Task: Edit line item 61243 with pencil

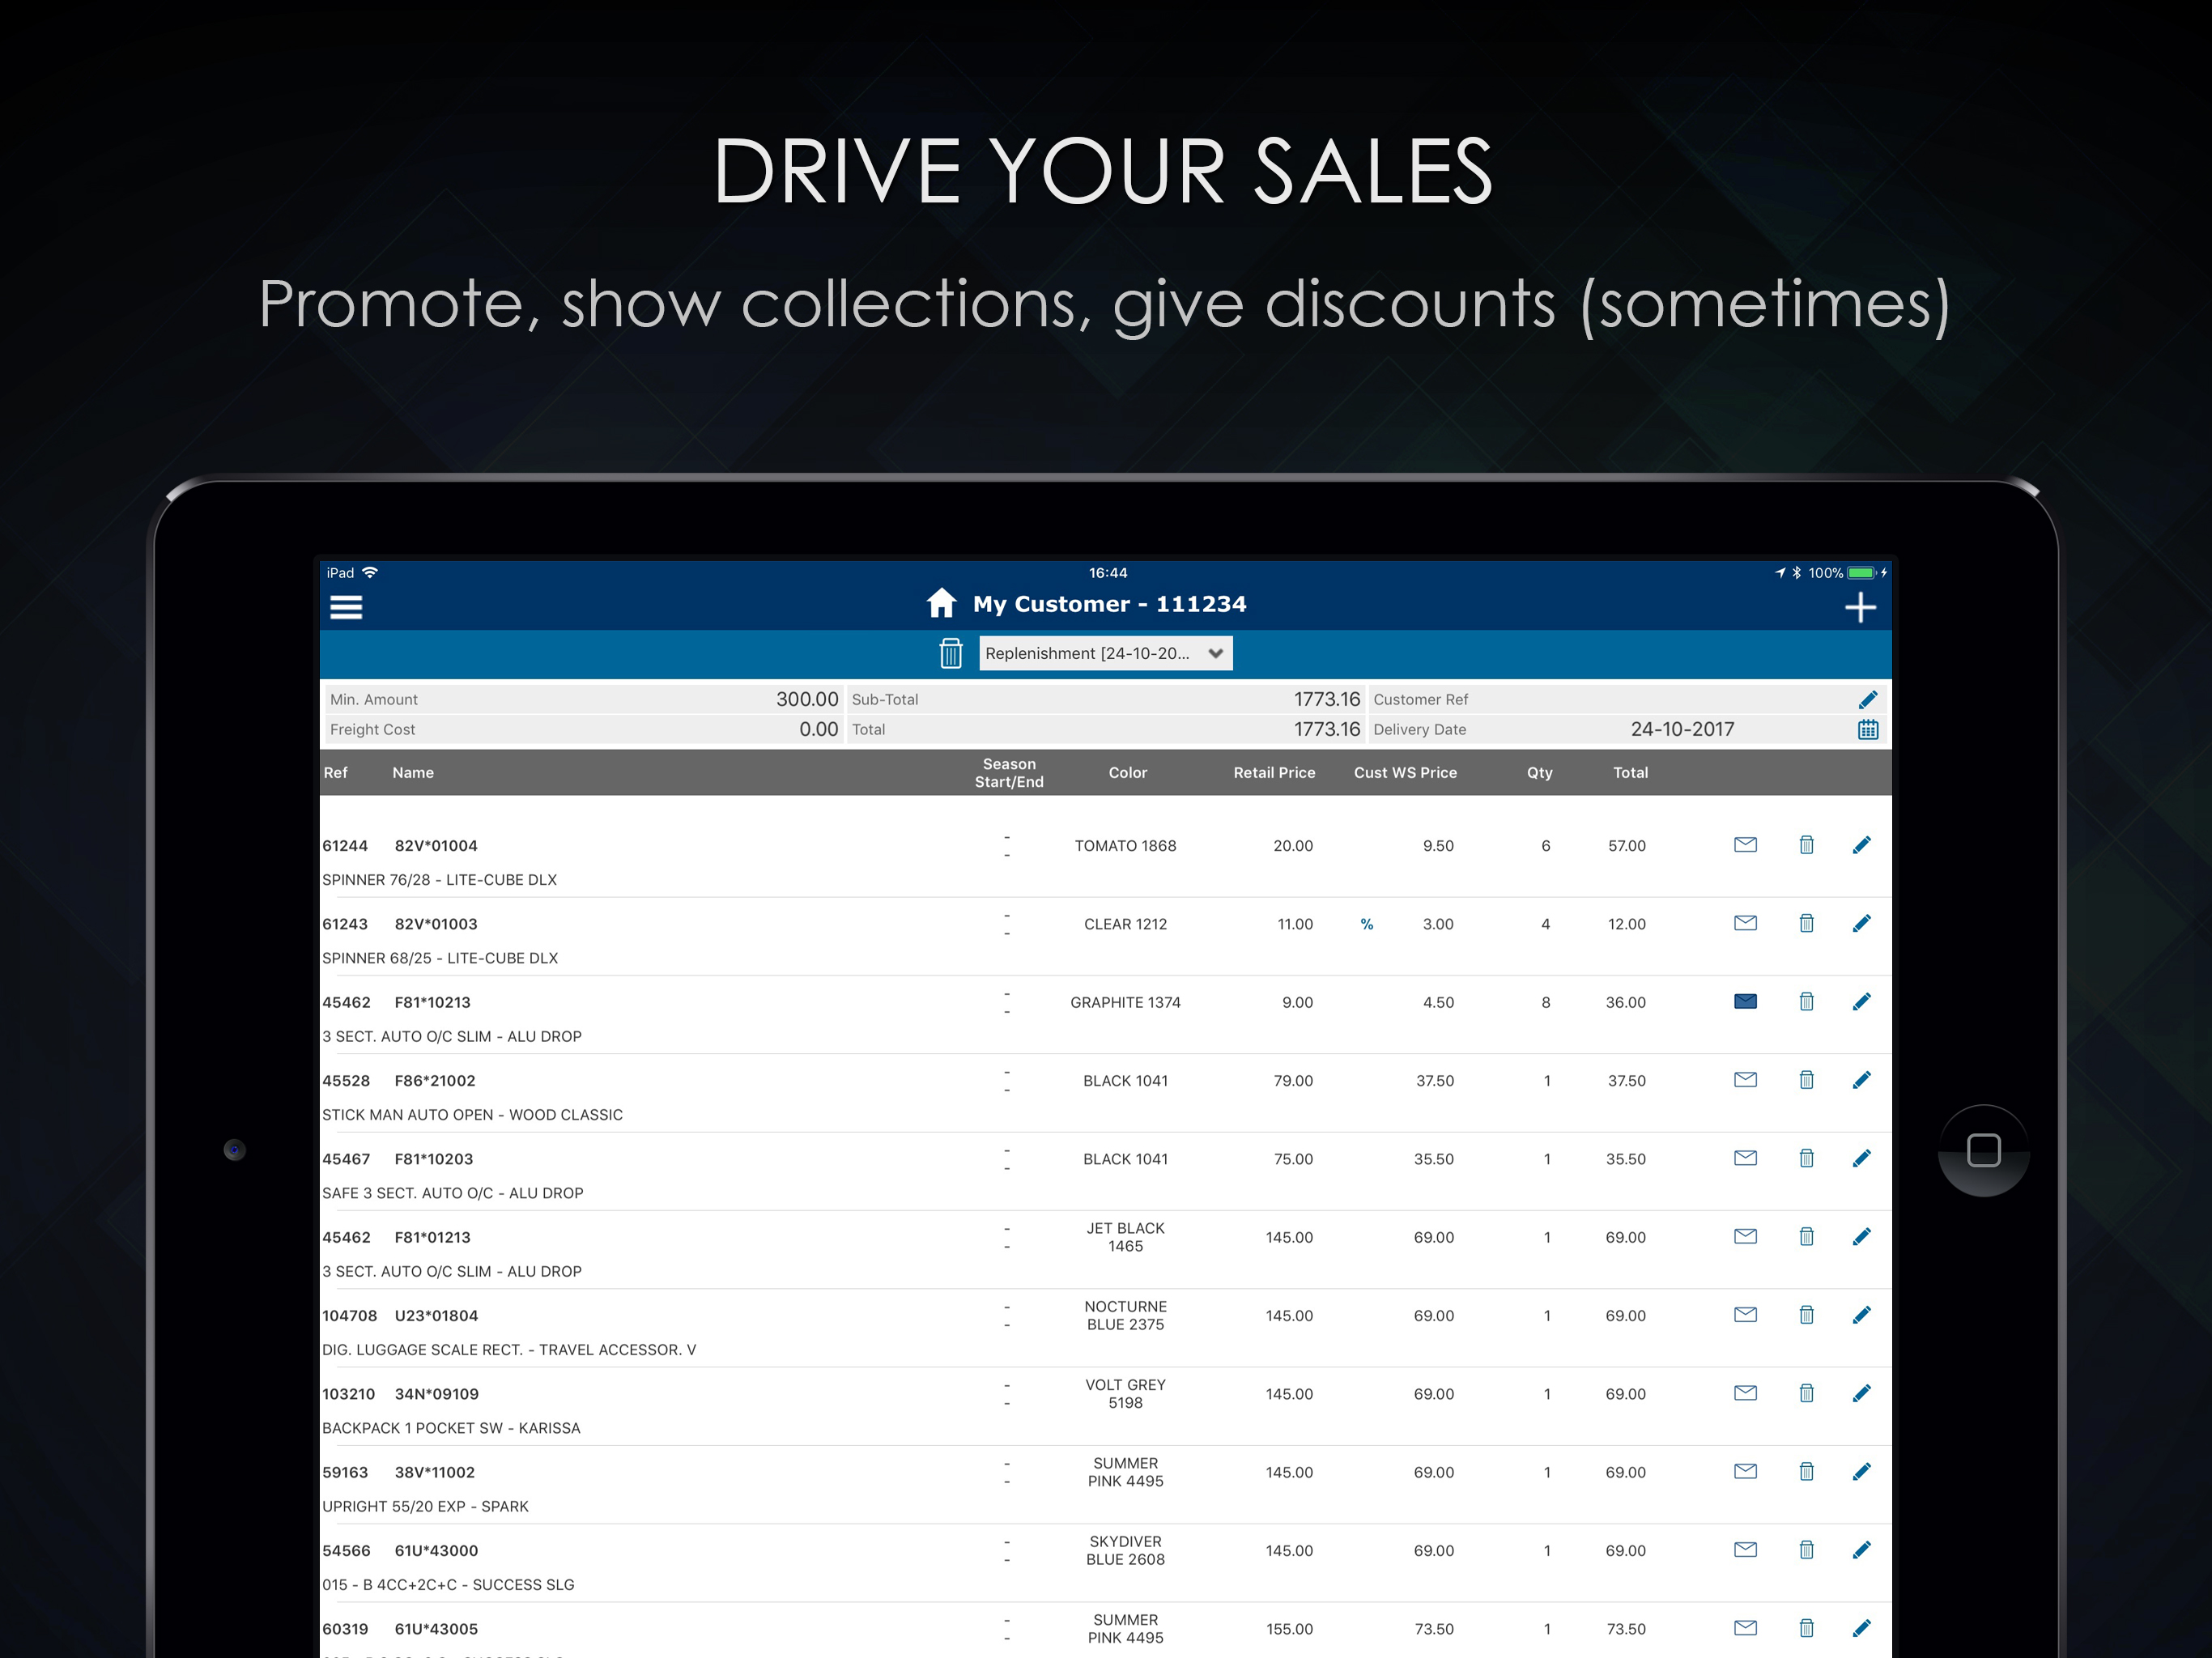Action: tap(1861, 923)
